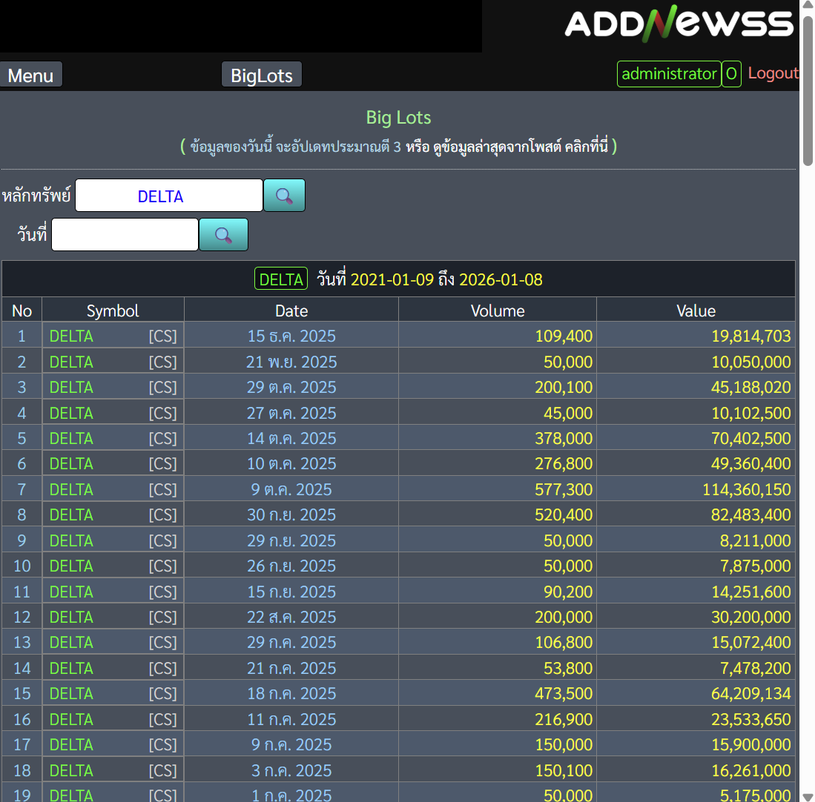Click the search icon beside the DELTA symbol field

284,196
